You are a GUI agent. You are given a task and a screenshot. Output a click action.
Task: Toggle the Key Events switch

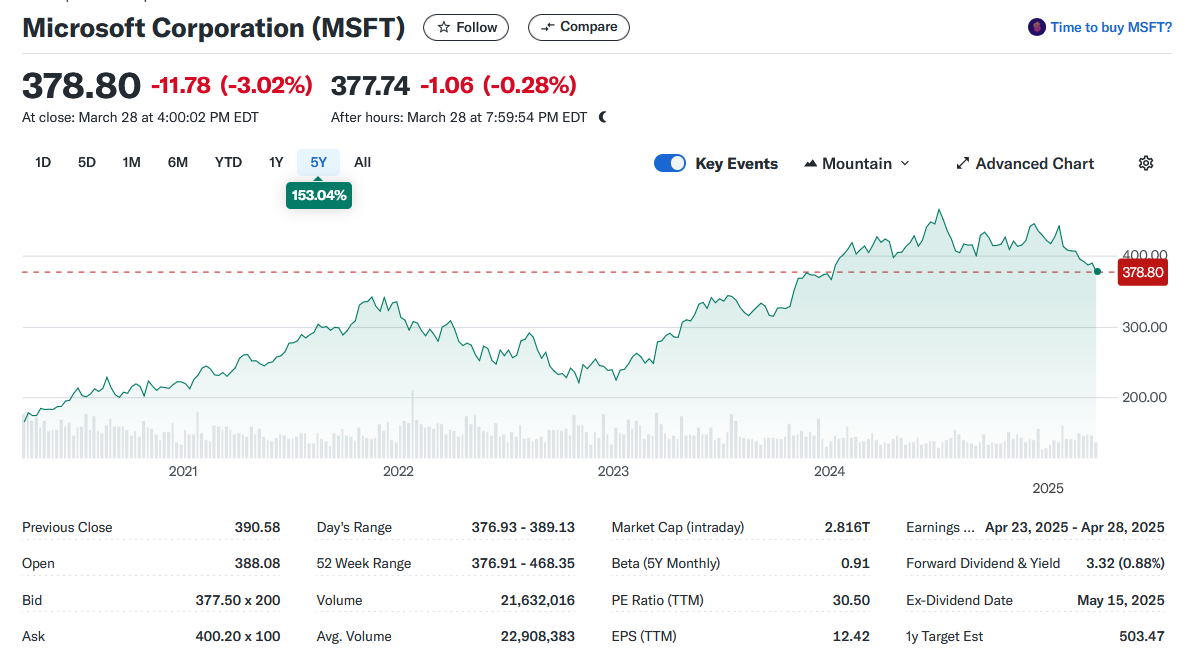[x=670, y=163]
